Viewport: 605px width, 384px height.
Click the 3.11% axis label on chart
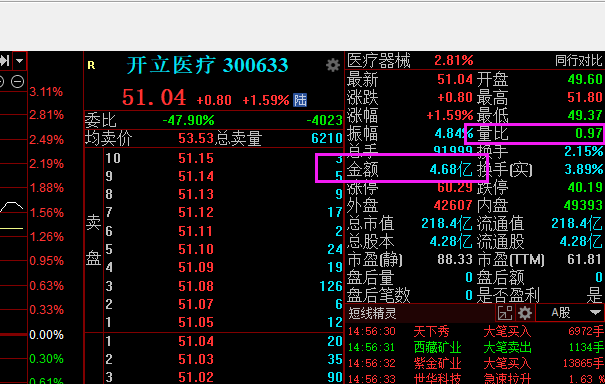tap(46, 92)
